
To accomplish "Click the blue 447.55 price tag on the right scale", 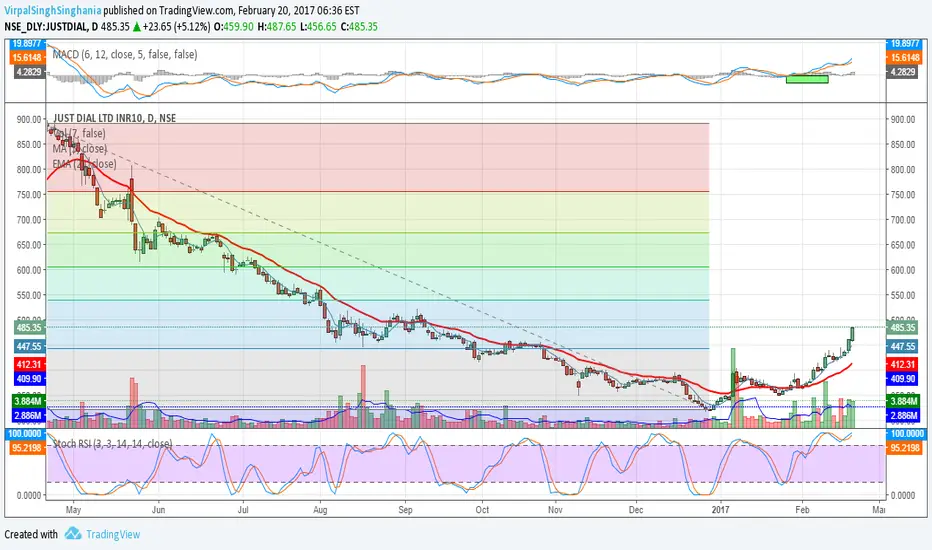I will coord(903,346).
